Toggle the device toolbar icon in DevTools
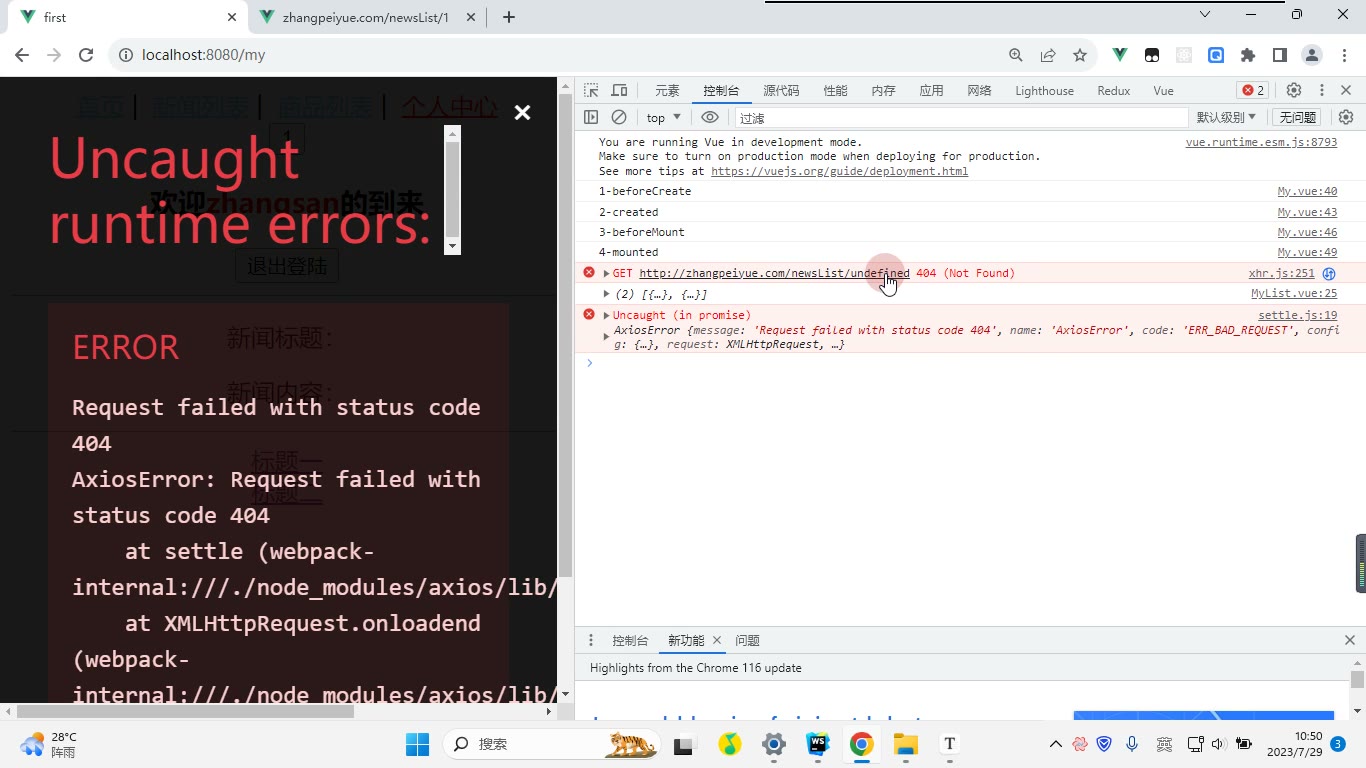This screenshot has height=768, width=1366. point(619,90)
